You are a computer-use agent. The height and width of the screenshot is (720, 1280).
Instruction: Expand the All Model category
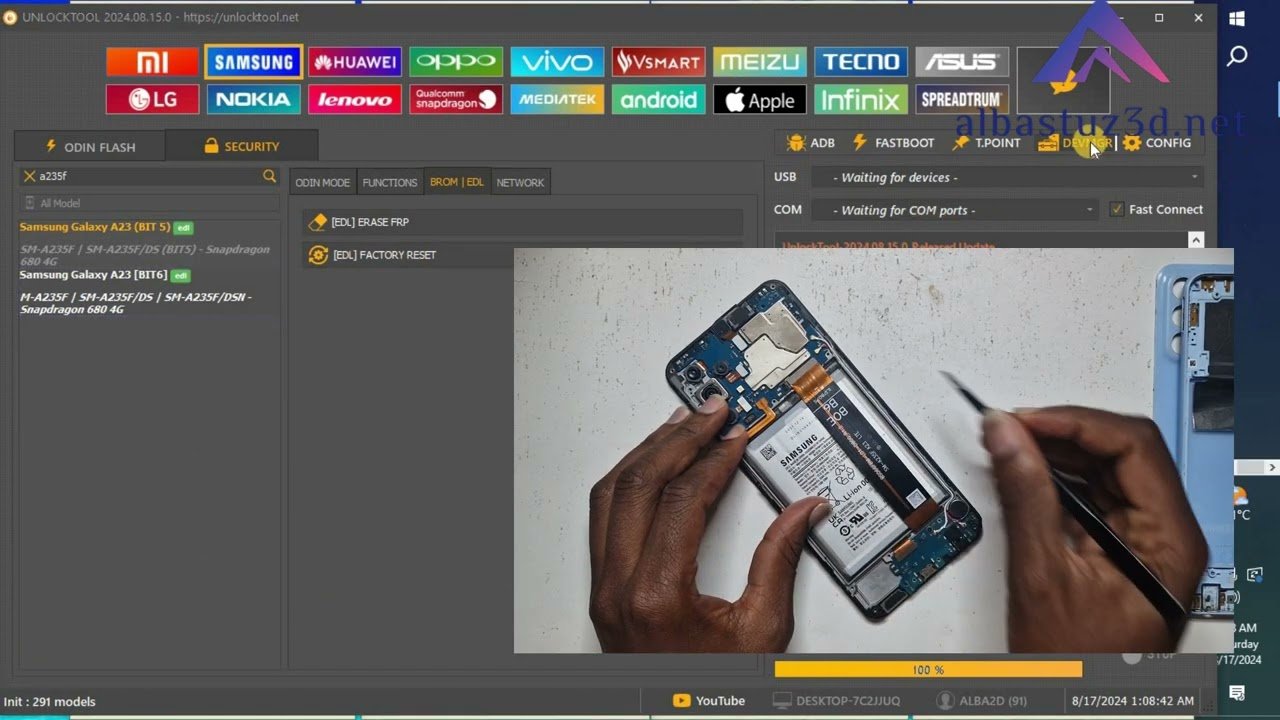coord(150,203)
